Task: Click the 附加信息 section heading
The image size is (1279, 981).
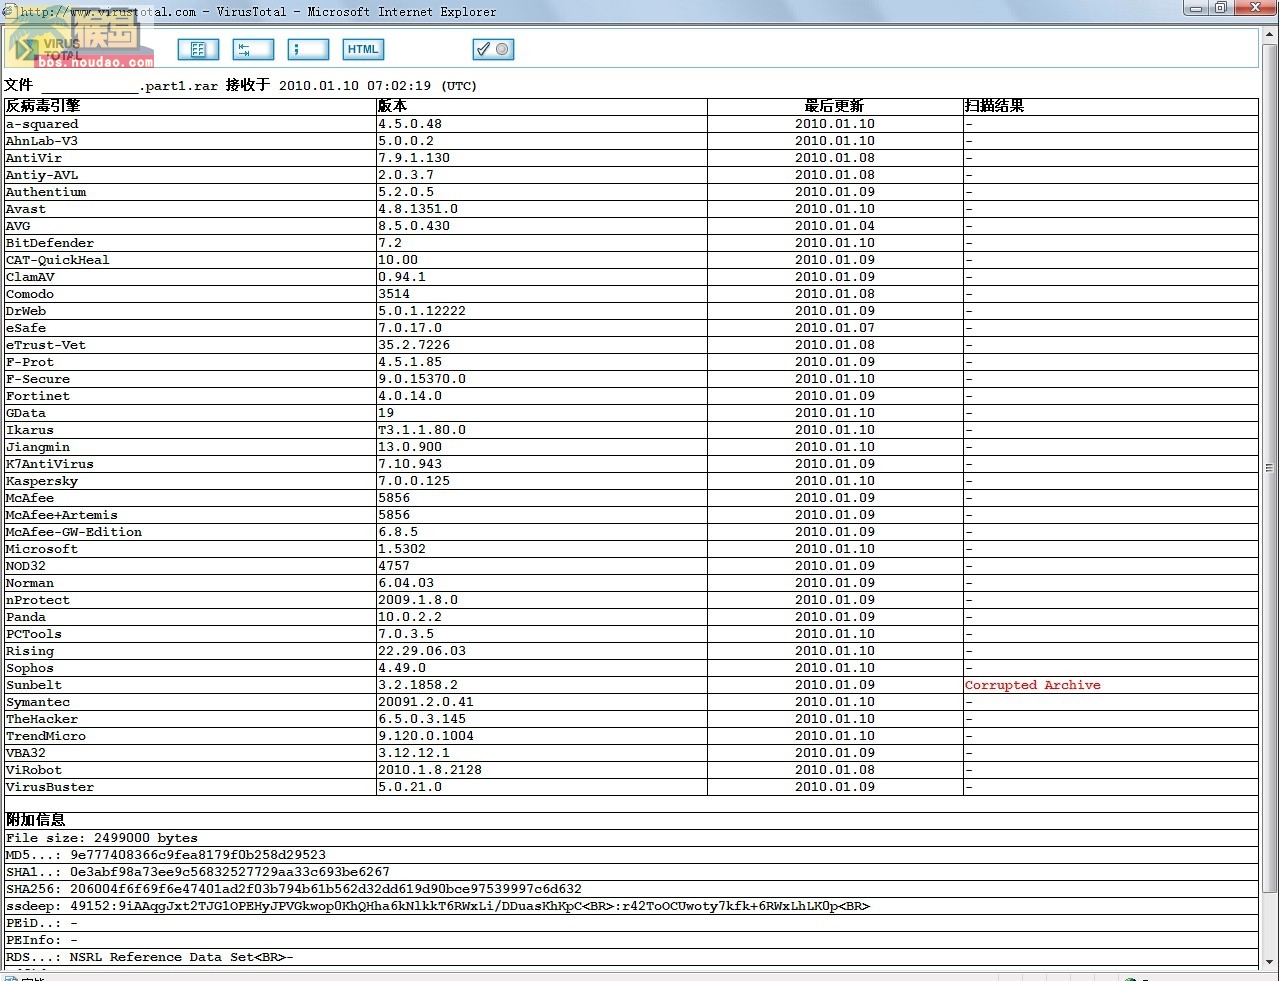Action: point(35,820)
